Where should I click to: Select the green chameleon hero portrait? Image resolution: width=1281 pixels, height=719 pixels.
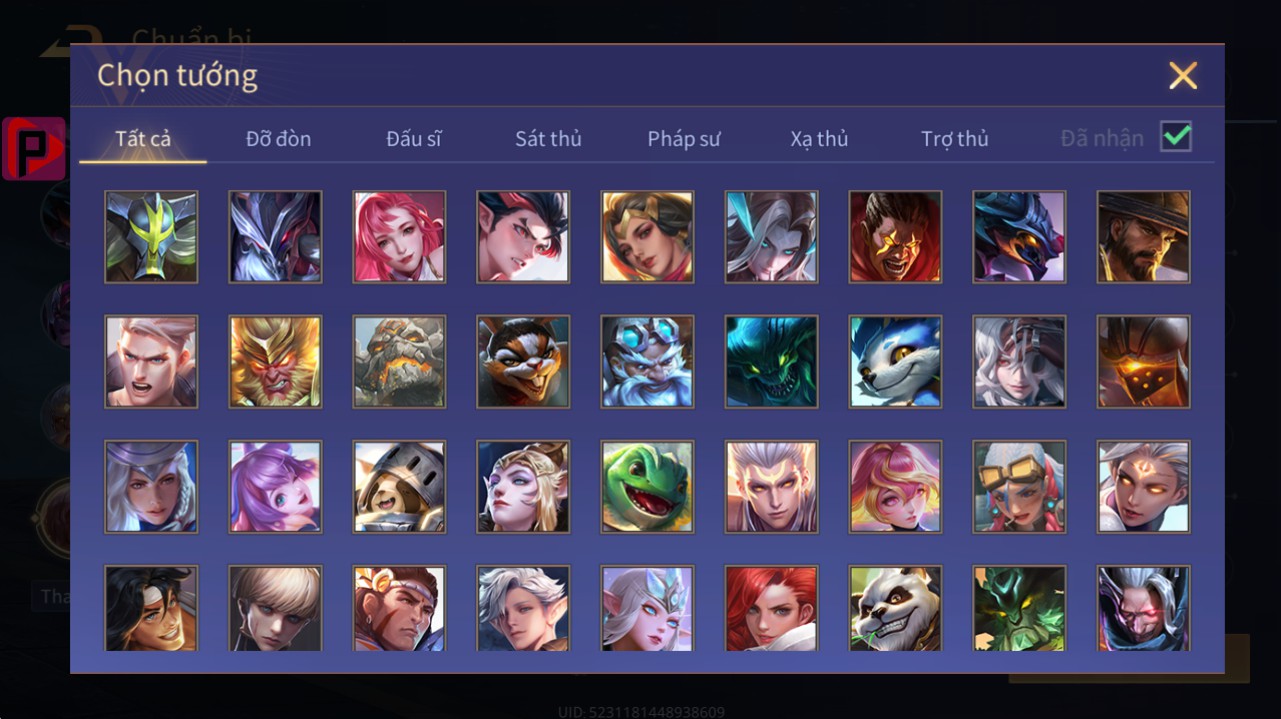(x=647, y=486)
